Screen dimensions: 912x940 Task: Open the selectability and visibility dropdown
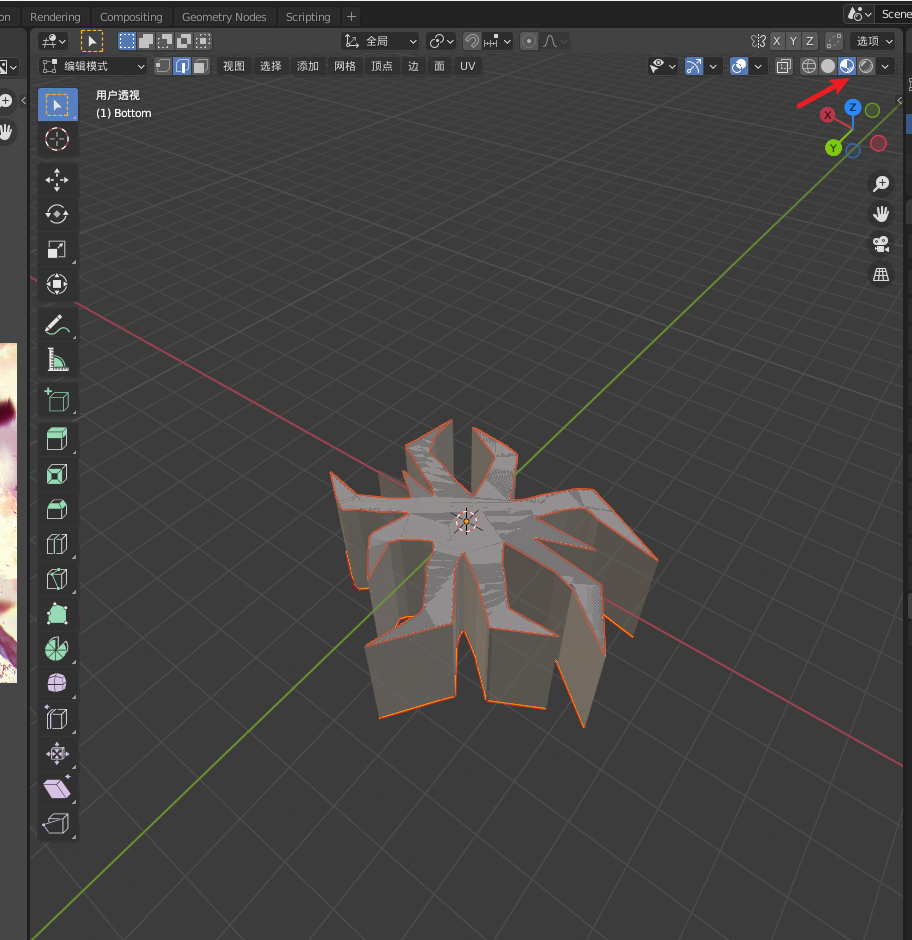[663, 66]
